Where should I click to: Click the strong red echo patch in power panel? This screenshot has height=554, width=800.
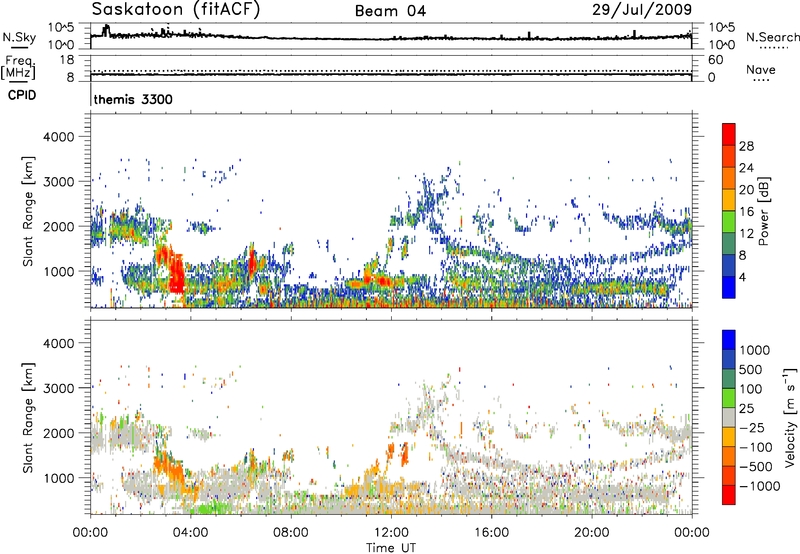click(177, 274)
